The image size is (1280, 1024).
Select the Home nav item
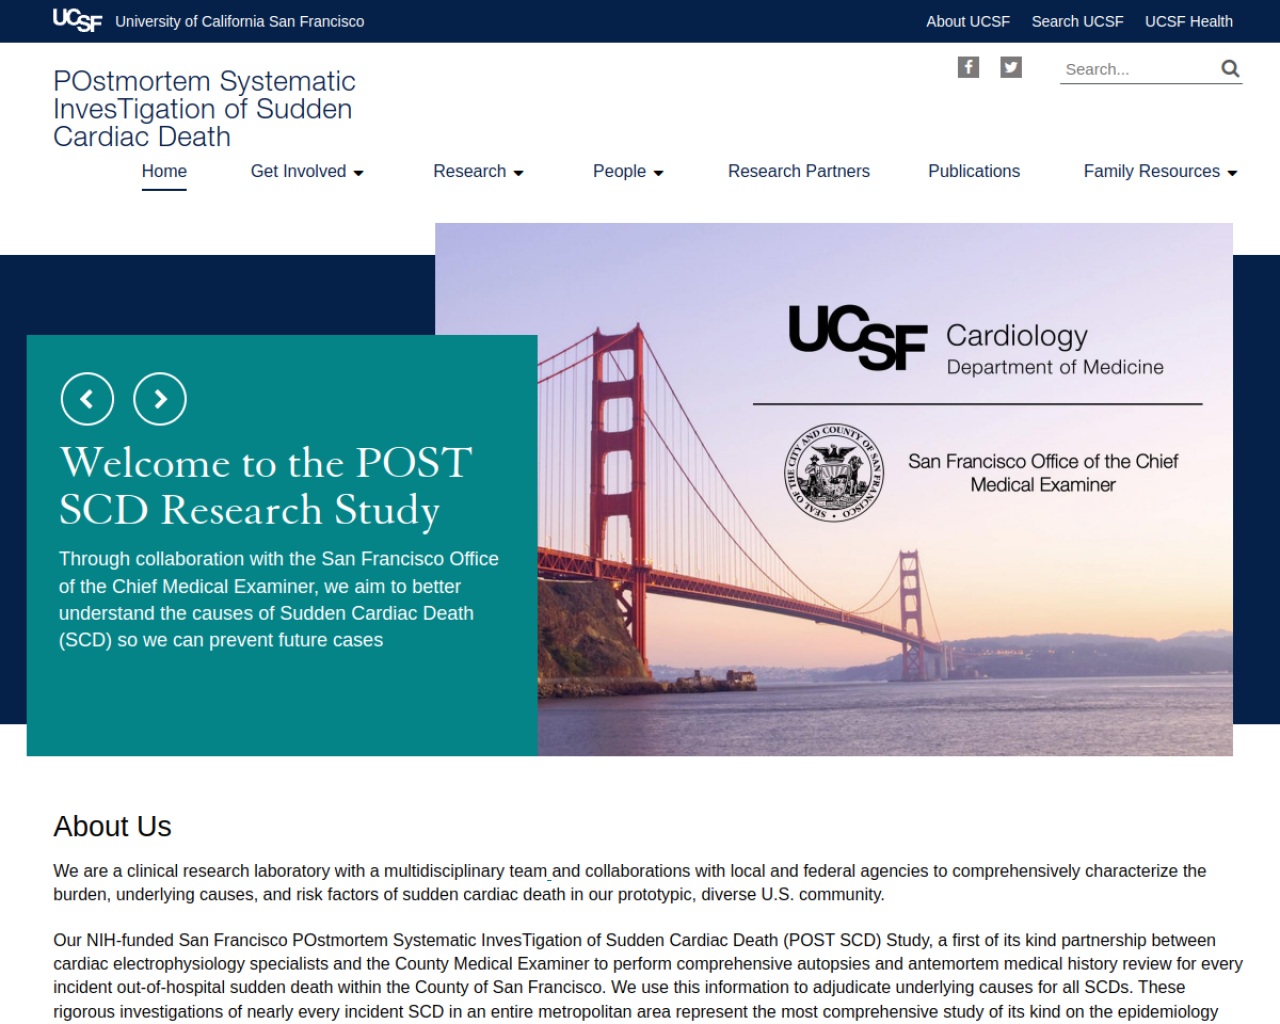click(x=164, y=171)
